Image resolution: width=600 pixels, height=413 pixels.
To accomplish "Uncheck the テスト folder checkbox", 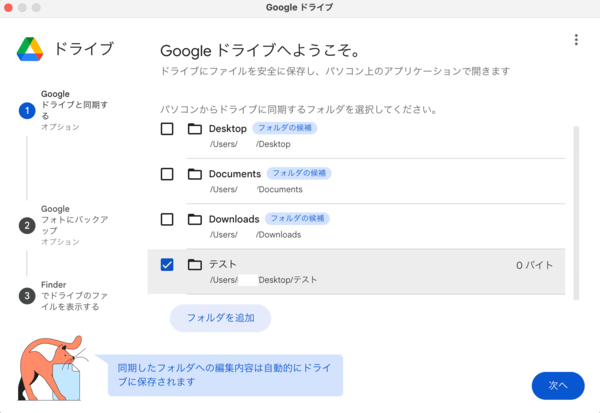I will tap(167, 264).
